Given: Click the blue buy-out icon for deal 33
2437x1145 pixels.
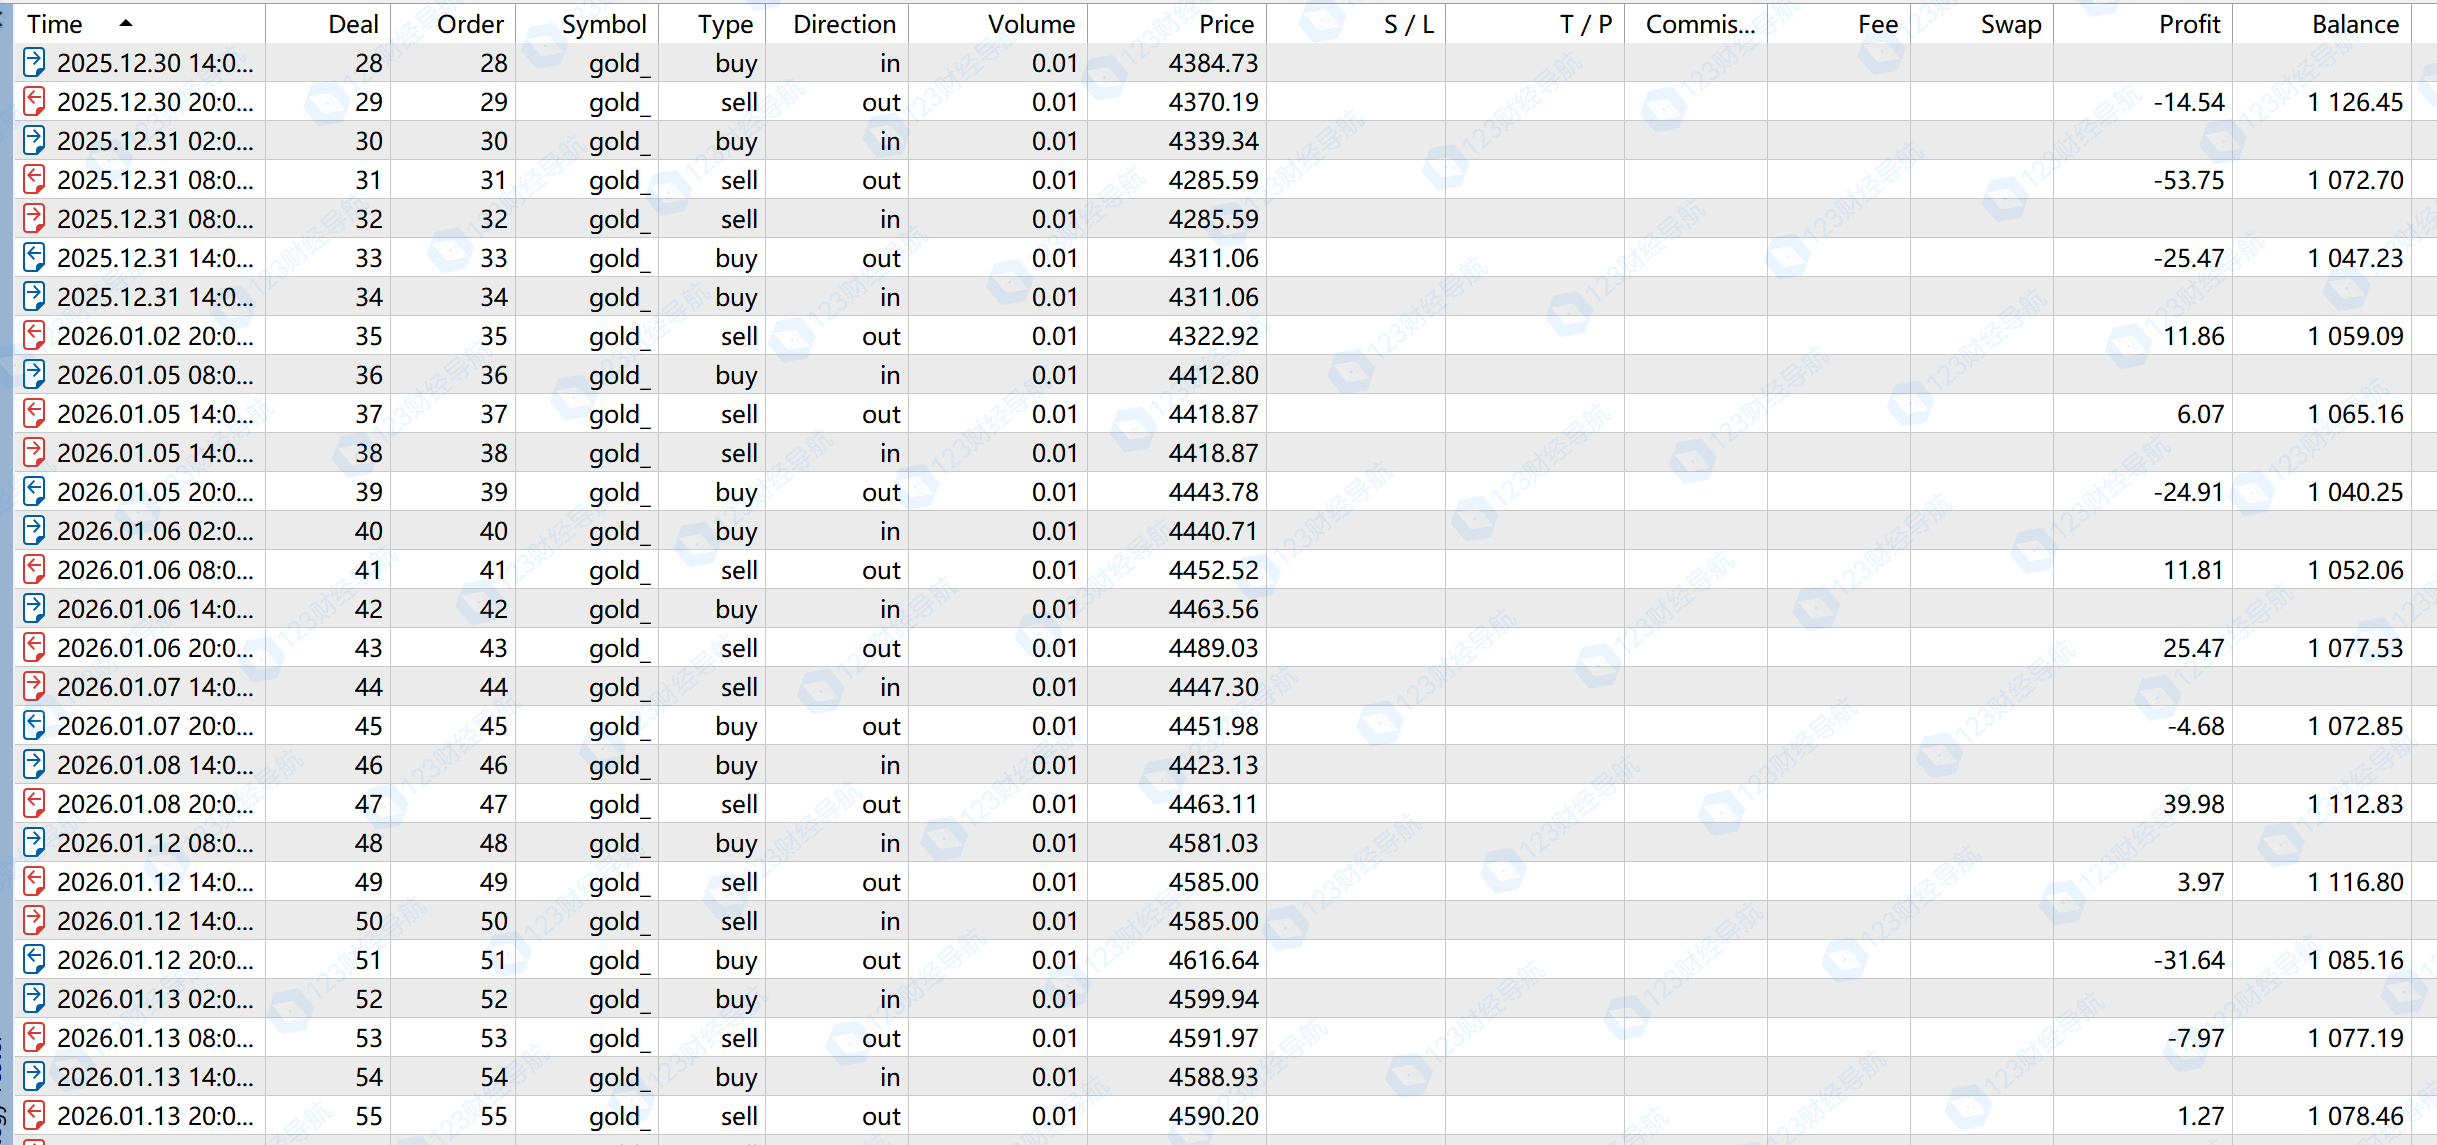Looking at the screenshot, I should coord(34,258).
